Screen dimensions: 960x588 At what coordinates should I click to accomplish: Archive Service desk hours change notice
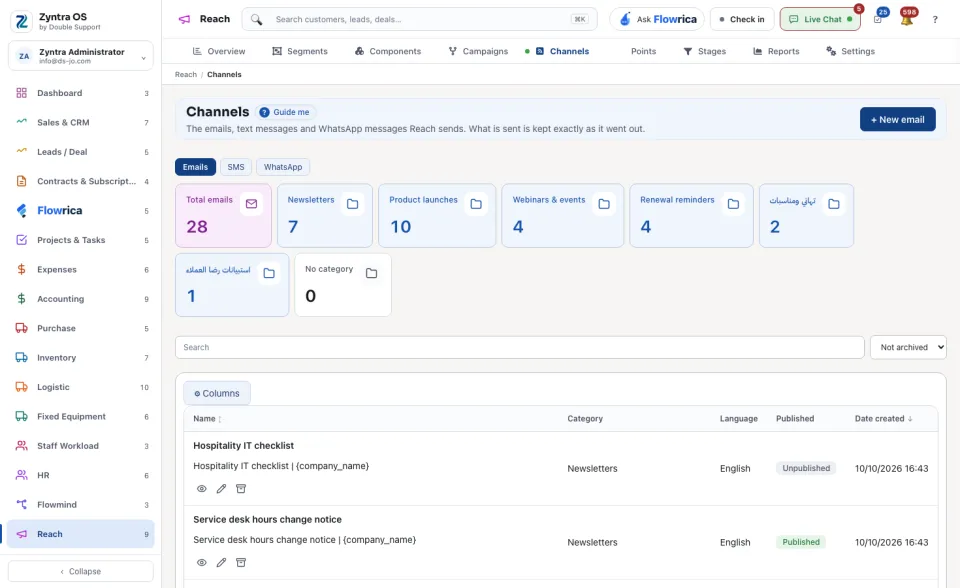[x=241, y=562]
